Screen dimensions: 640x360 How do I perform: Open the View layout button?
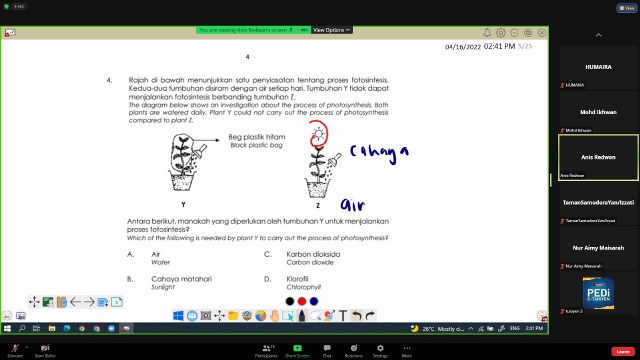click(x=627, y=8)
